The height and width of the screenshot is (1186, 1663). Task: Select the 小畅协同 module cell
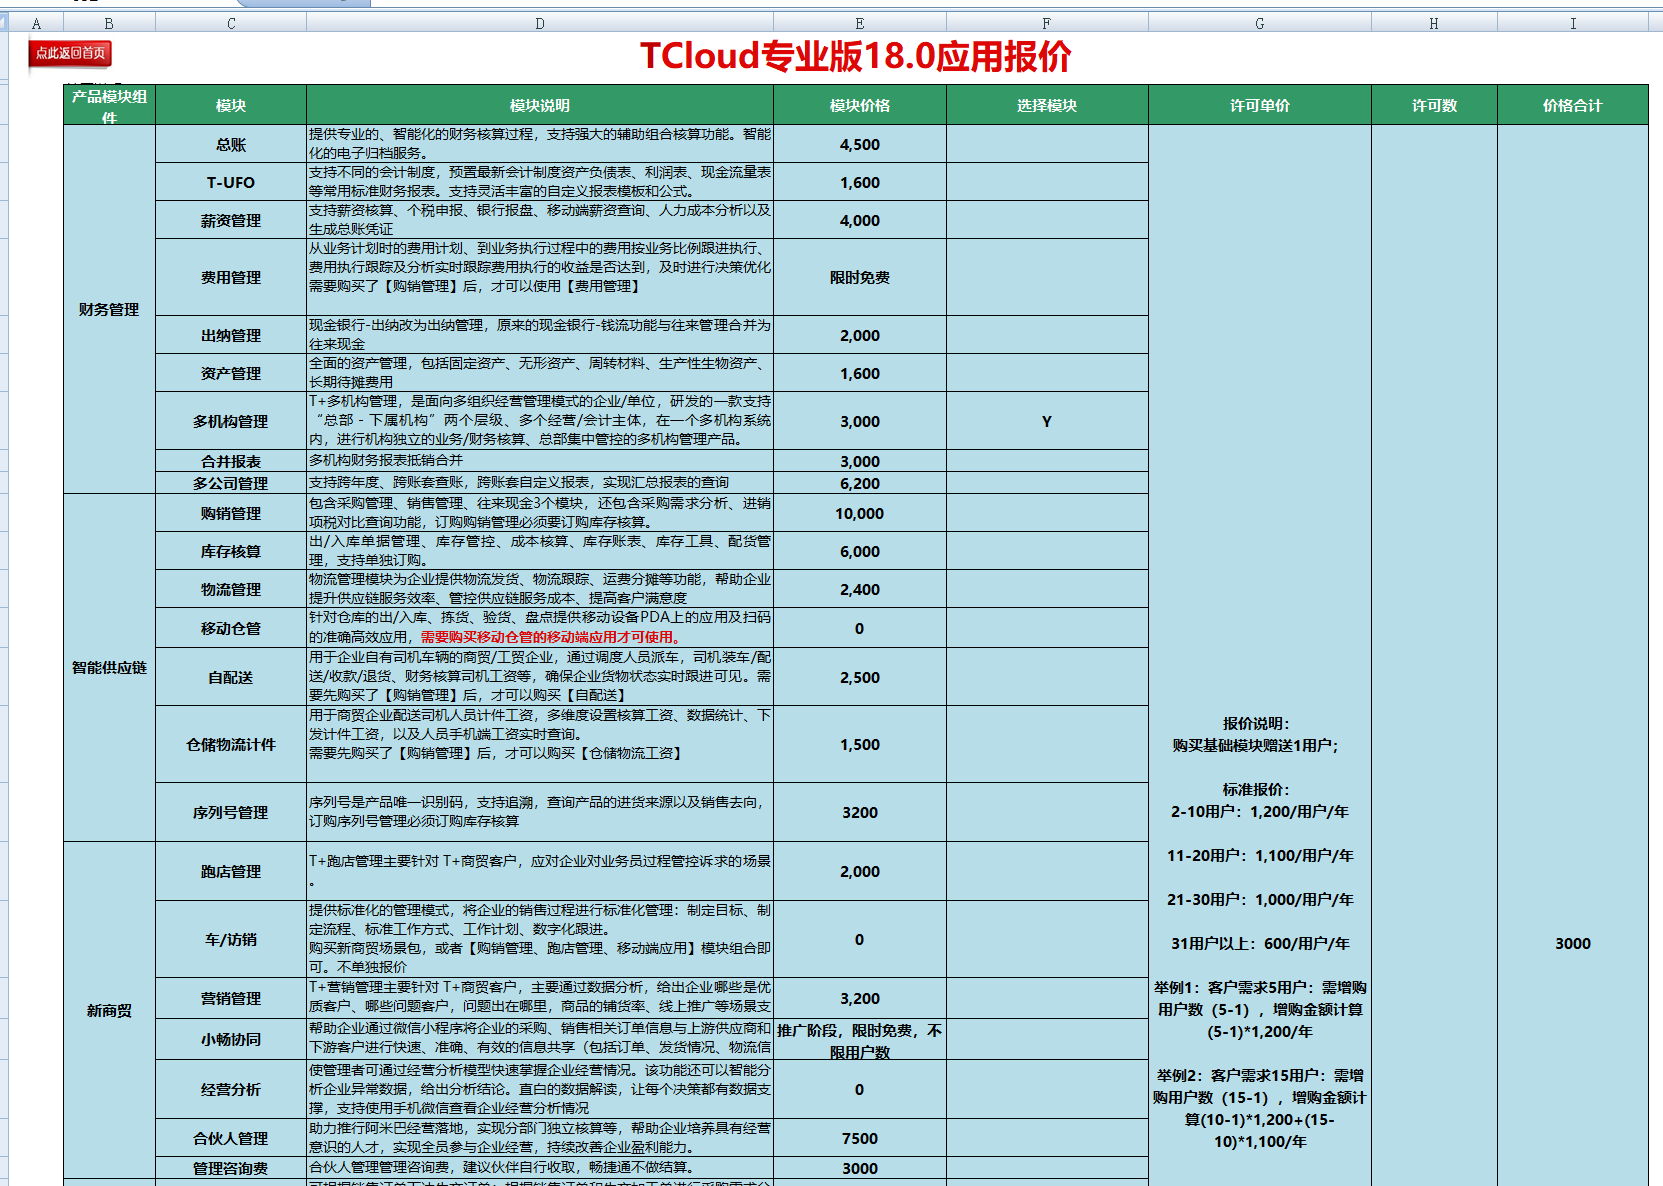[x=231, y=1039]
